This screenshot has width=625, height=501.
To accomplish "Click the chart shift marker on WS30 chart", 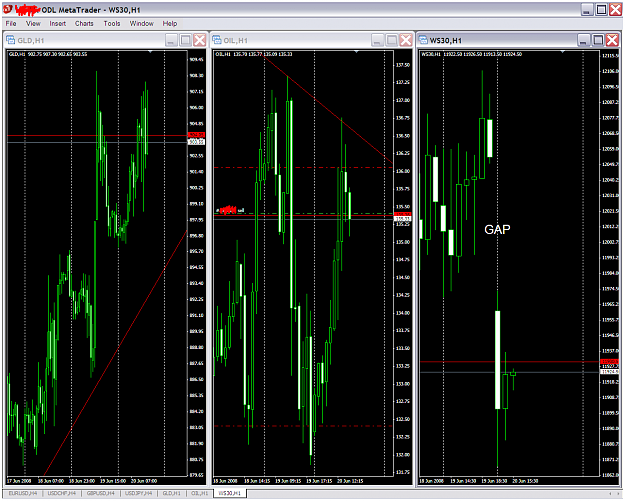I will tap(562, 51).
